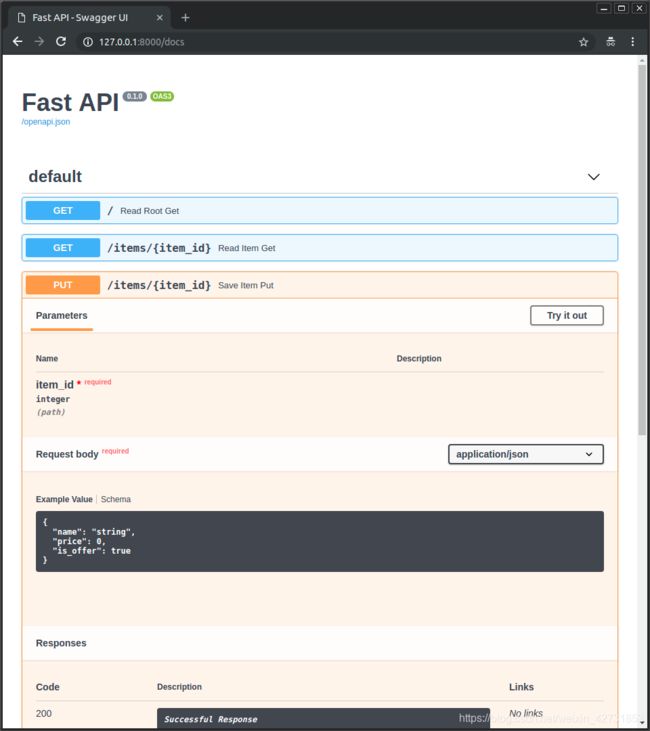The image size is (650, 731).
Task: Open the application/json content type dropdown
Action: click(526, 454)
